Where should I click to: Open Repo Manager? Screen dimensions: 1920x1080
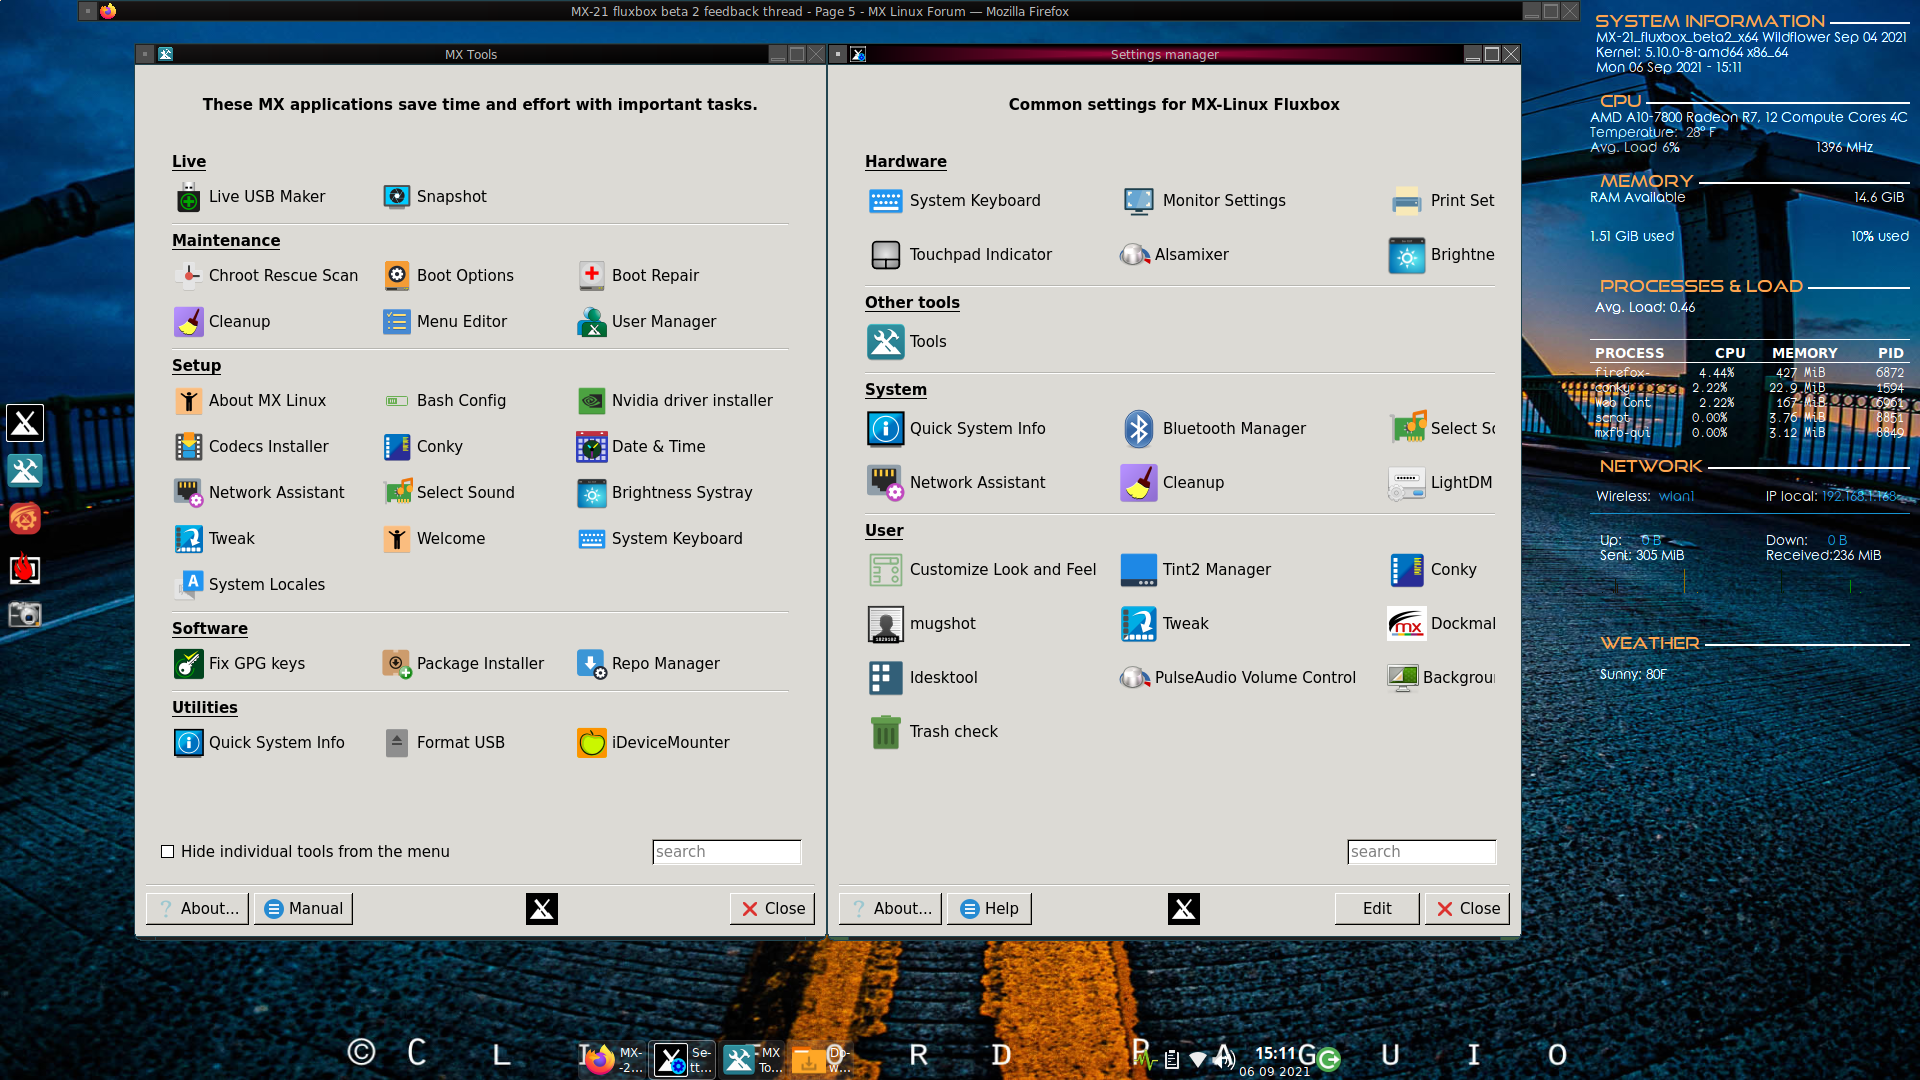tap(649, 663)
